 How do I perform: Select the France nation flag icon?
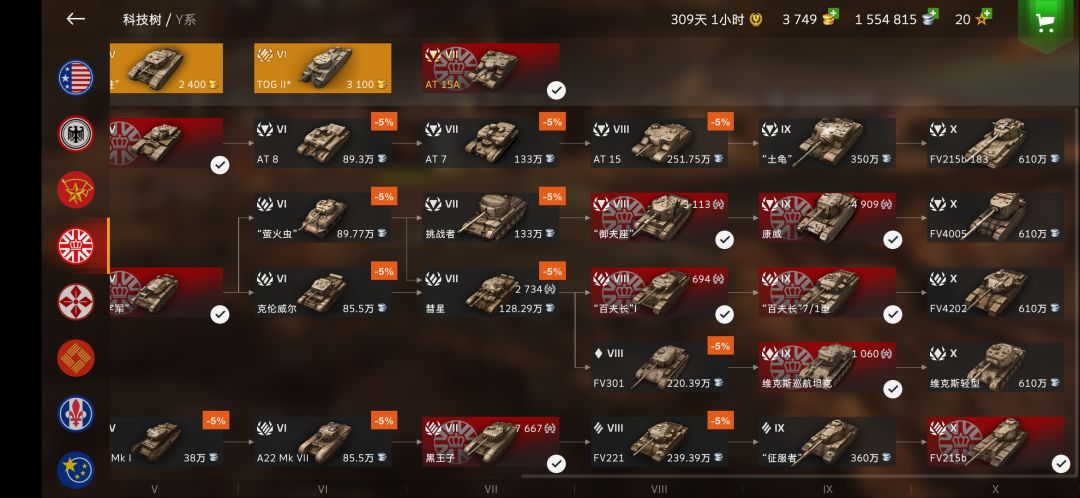pos(76,414)
